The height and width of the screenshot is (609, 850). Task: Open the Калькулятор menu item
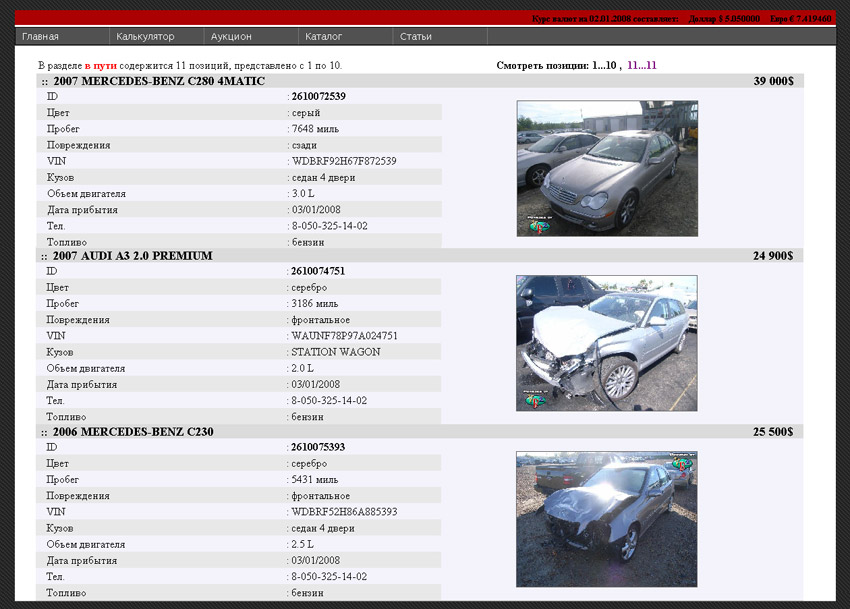click(145, 37)
